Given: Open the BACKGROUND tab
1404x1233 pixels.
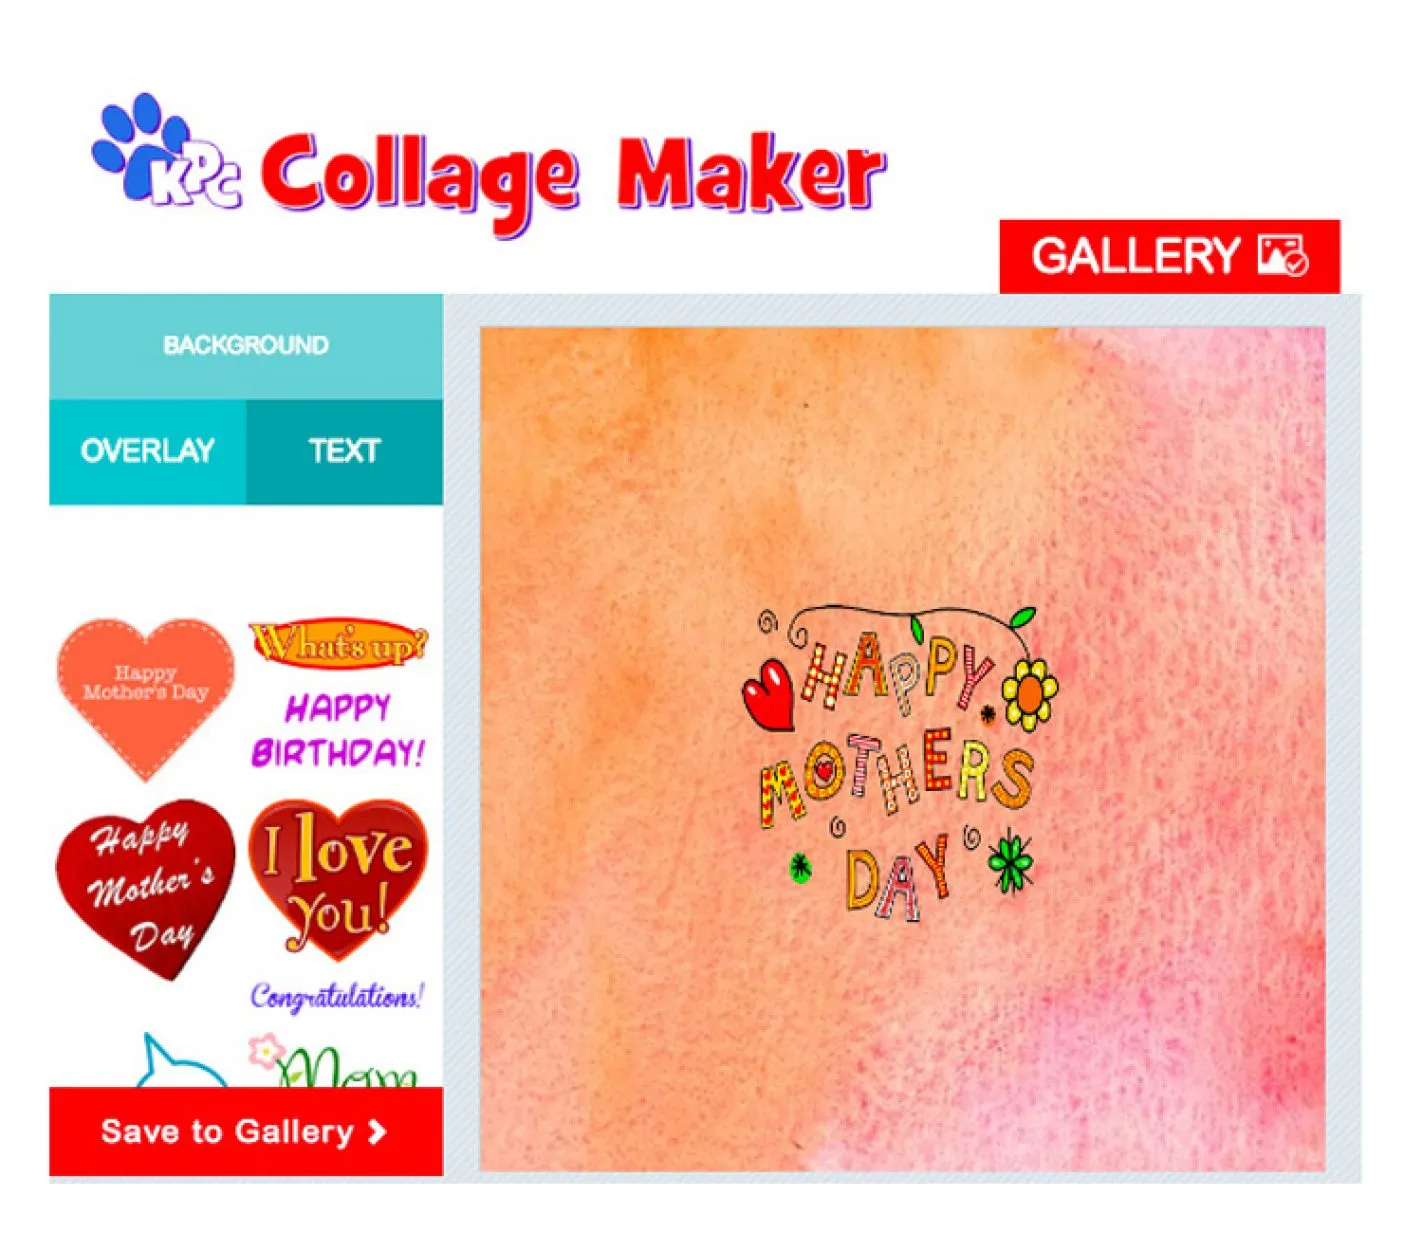Looking at the screenshot, I should click(x=246, y=346).
